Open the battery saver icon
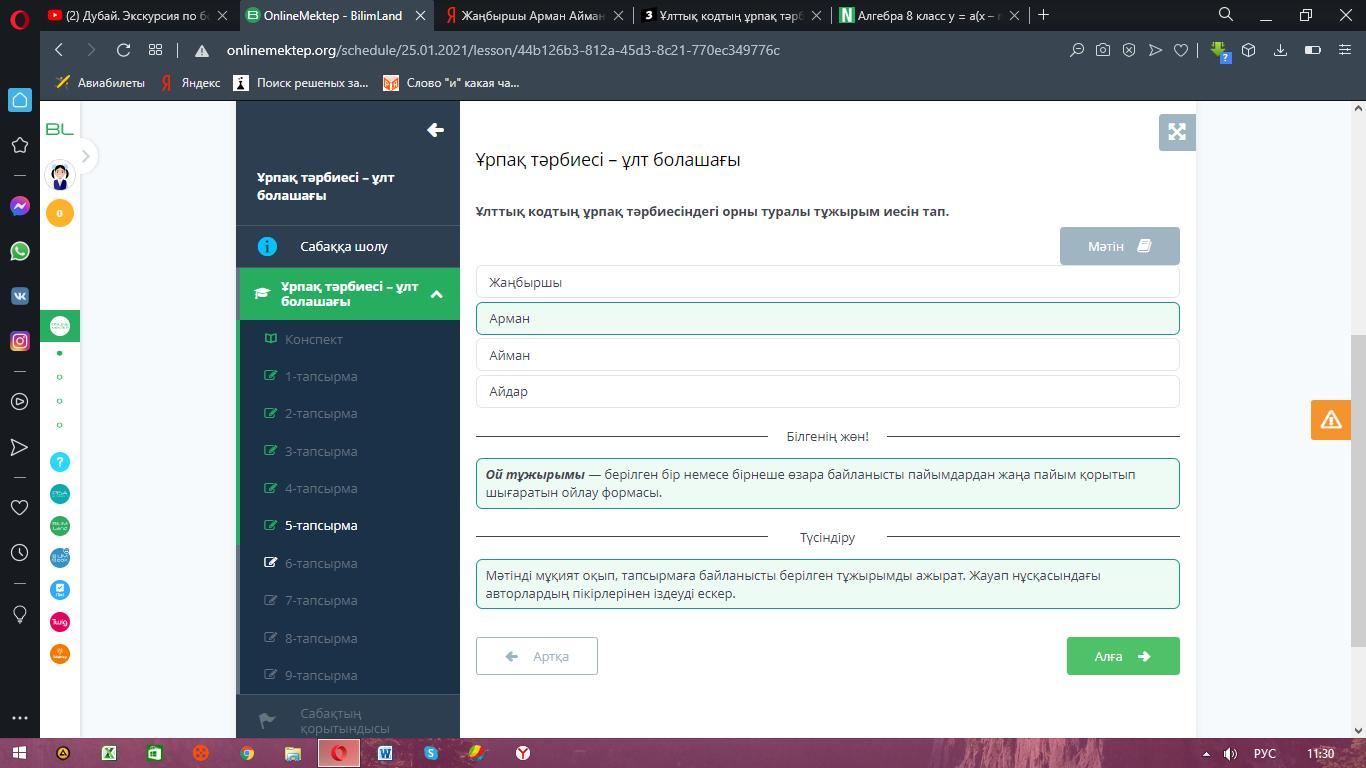Viewport: 1366px width, 768px height. point(1313,50)
